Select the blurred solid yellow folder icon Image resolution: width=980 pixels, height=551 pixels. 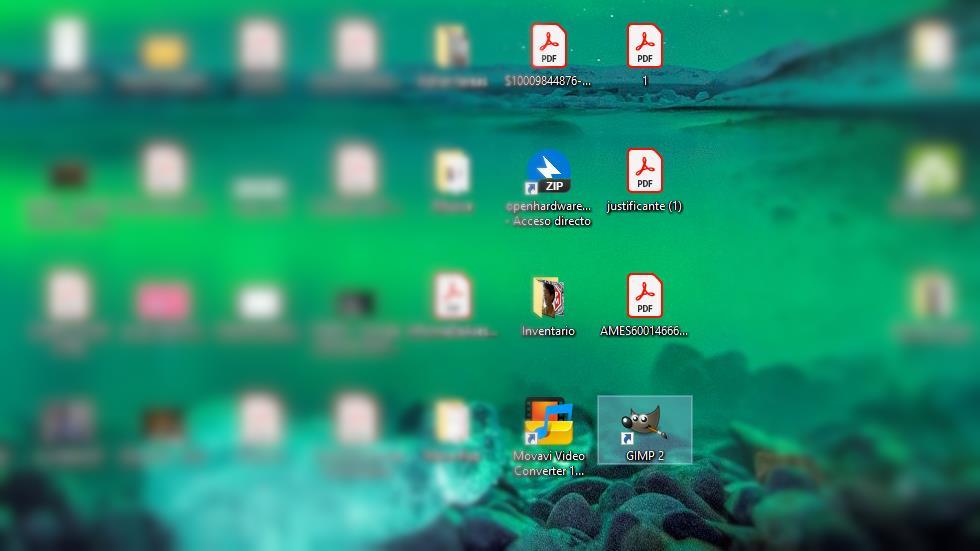click(163, 52)
